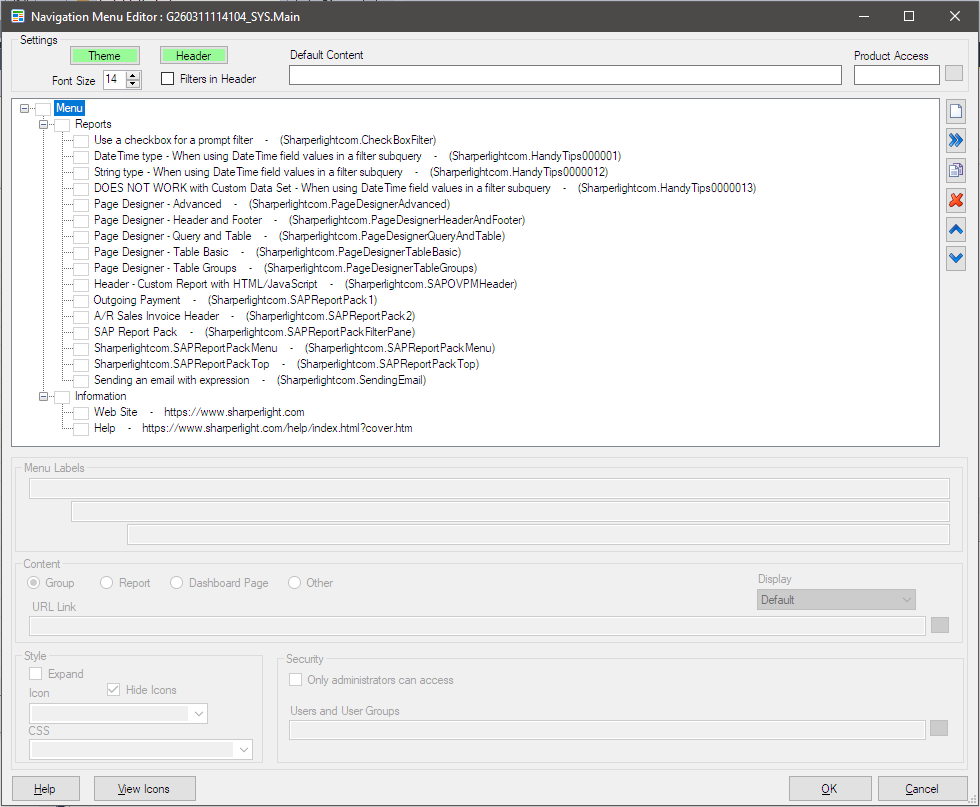Confirm with the OK button
The image size is (980, 807).
point(830,789)
